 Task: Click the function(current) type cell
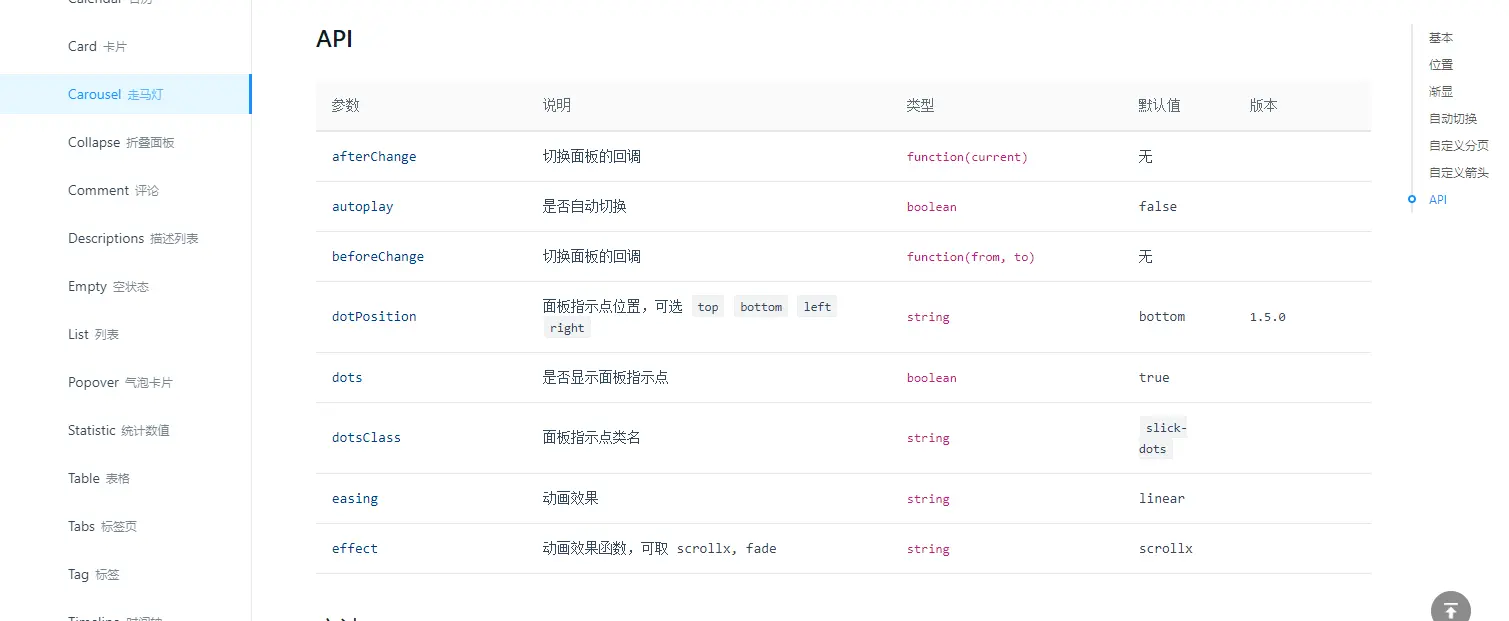coord(967,157)
